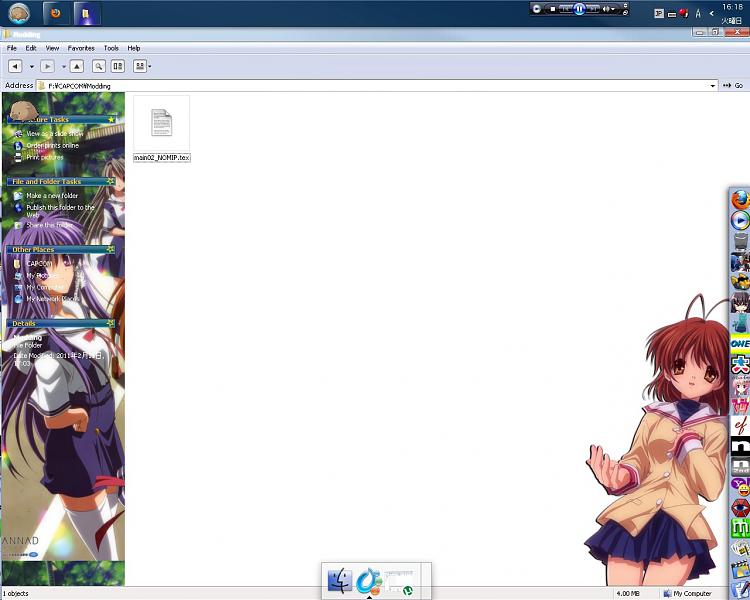Open My Computer in Other Places
Viewport: 750px width, 600px height.
(x=45, y=287)
